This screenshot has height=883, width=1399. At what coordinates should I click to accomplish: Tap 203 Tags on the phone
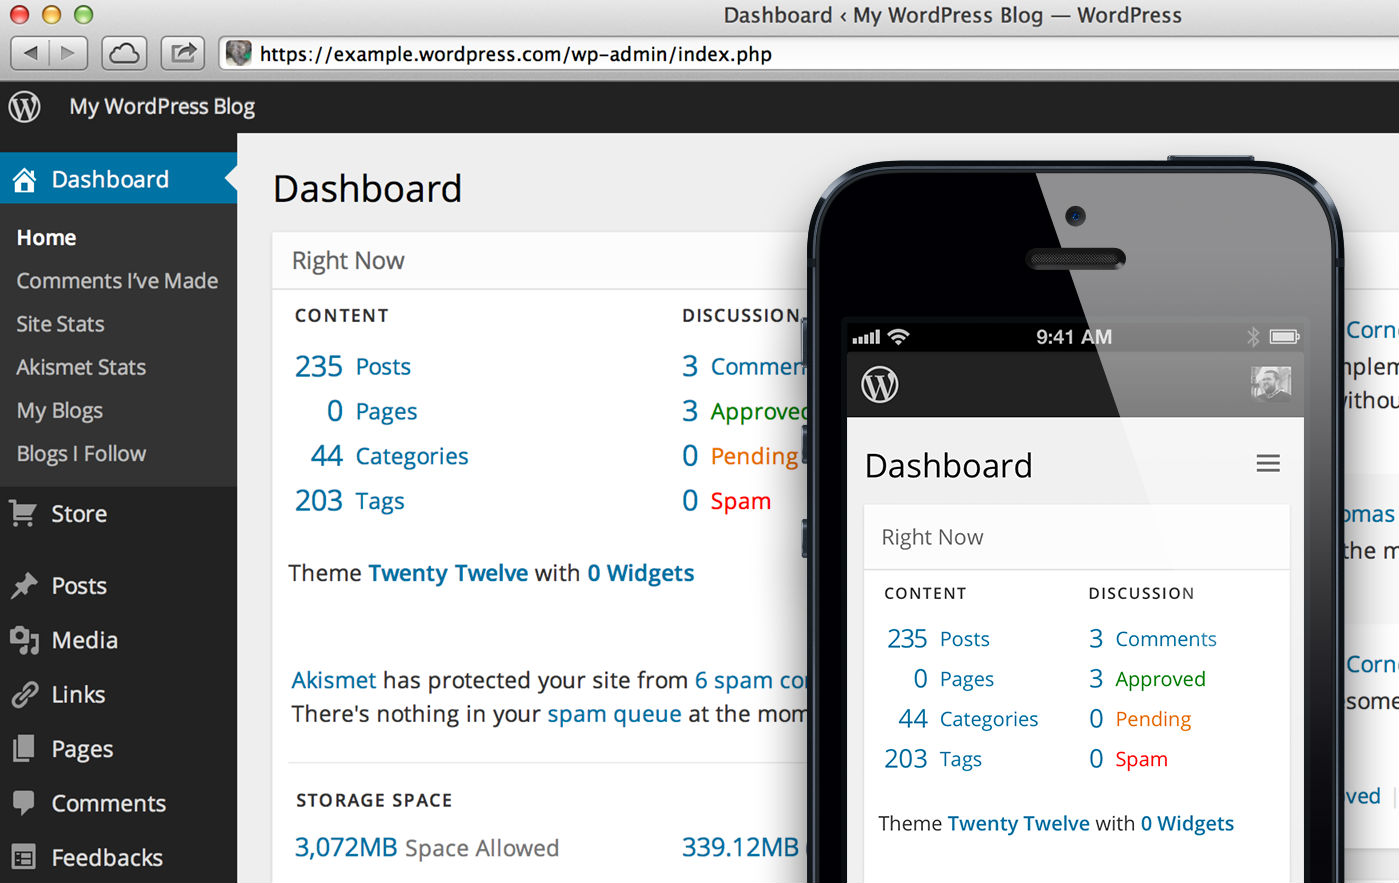pyautogui.click(x=933, y=759)
